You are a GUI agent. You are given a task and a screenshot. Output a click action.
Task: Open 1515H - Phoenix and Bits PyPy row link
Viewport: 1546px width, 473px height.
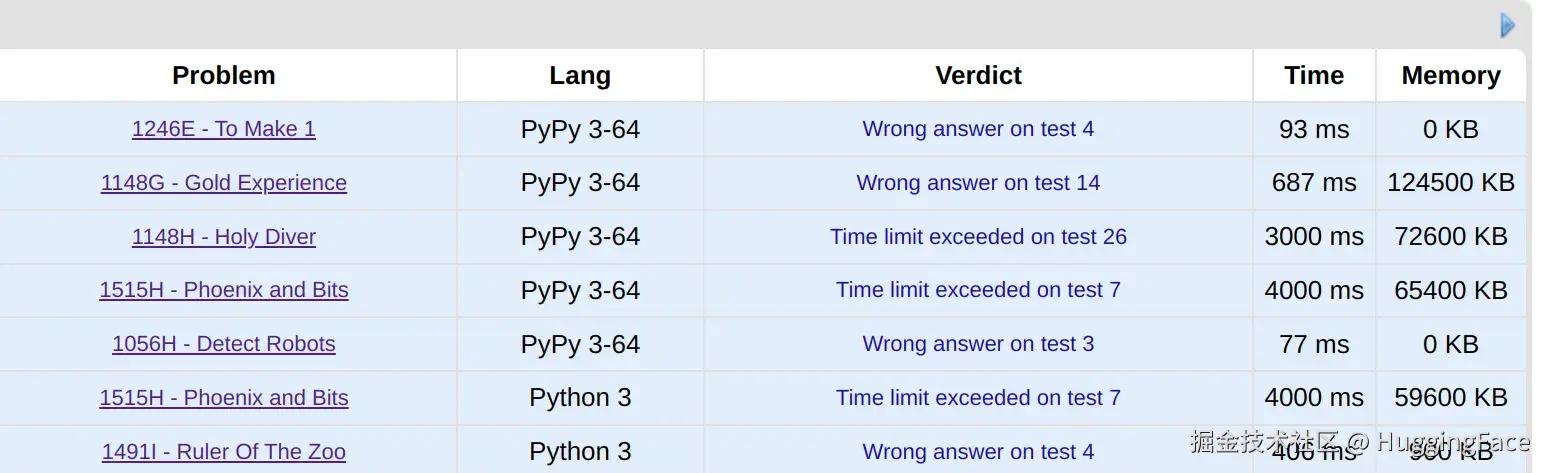tap(224, 290)
